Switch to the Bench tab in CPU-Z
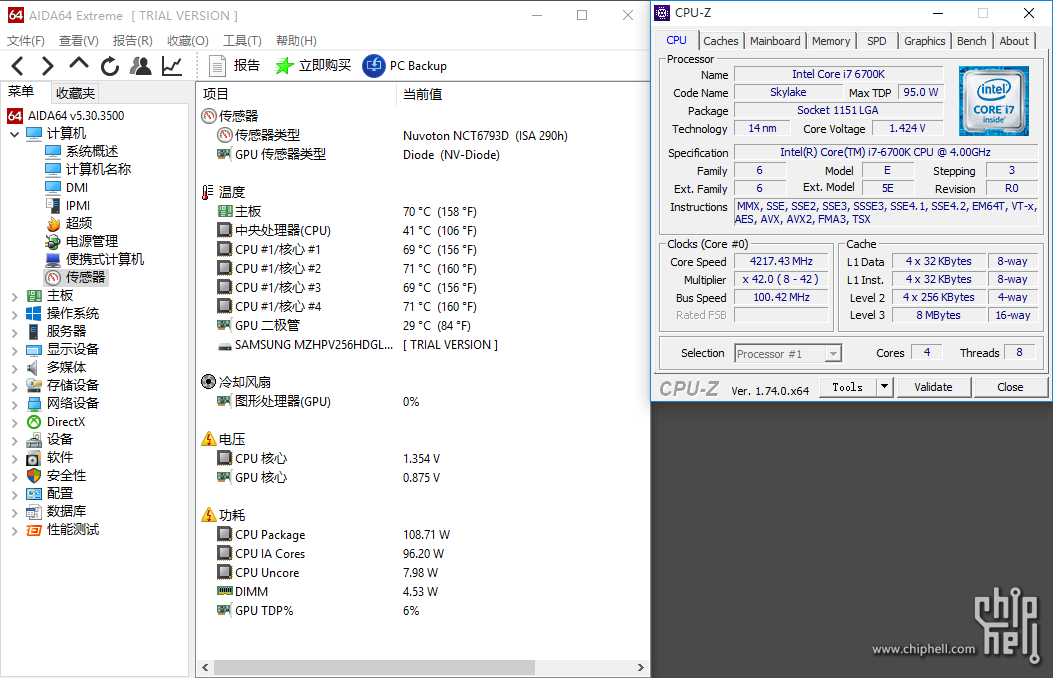This screenshot has width=1053, height=678. click(972, 41)
